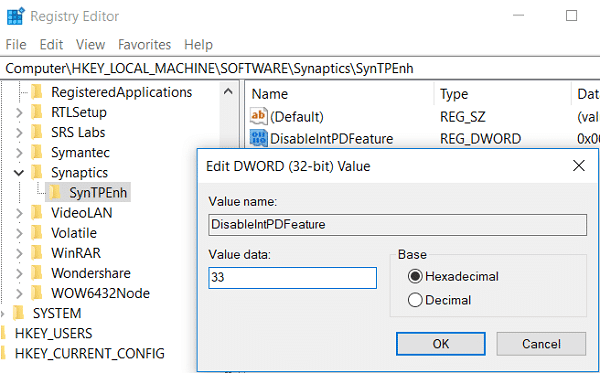The height and width of the screenshot is (373, 600).
Task: Close the Edit DWORD dialog with X
Action: pos(579,166)
